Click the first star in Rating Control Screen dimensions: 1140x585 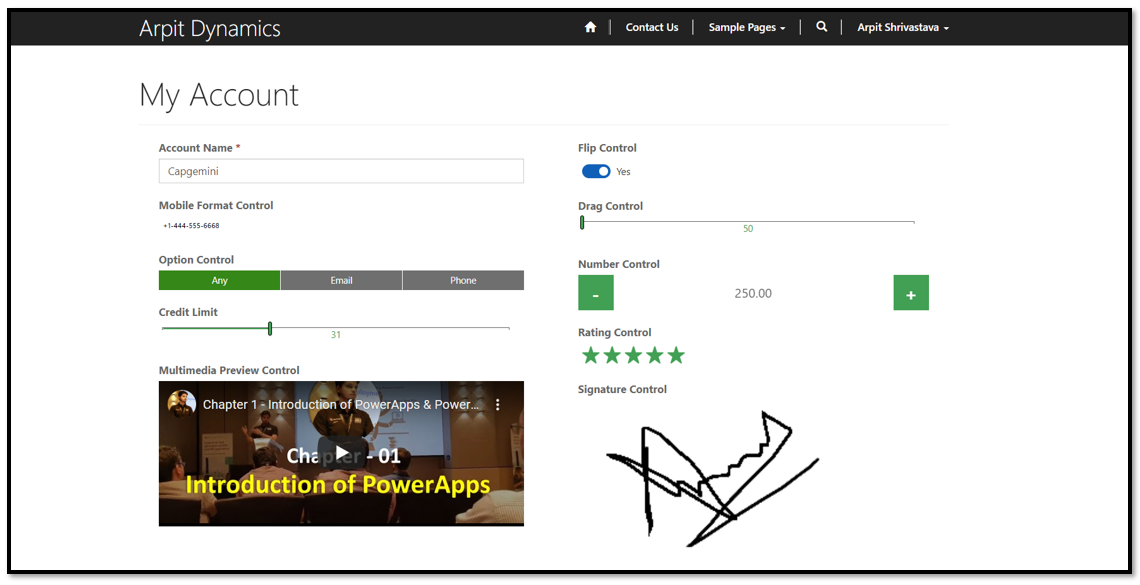click(x=590, y=355)
